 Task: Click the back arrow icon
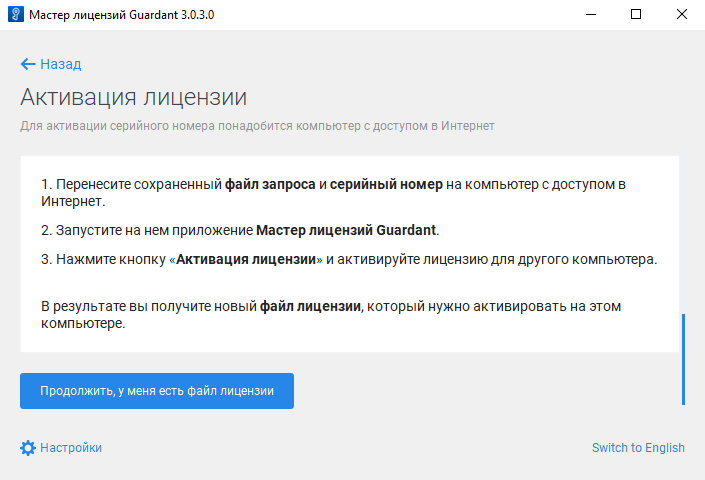28,64
